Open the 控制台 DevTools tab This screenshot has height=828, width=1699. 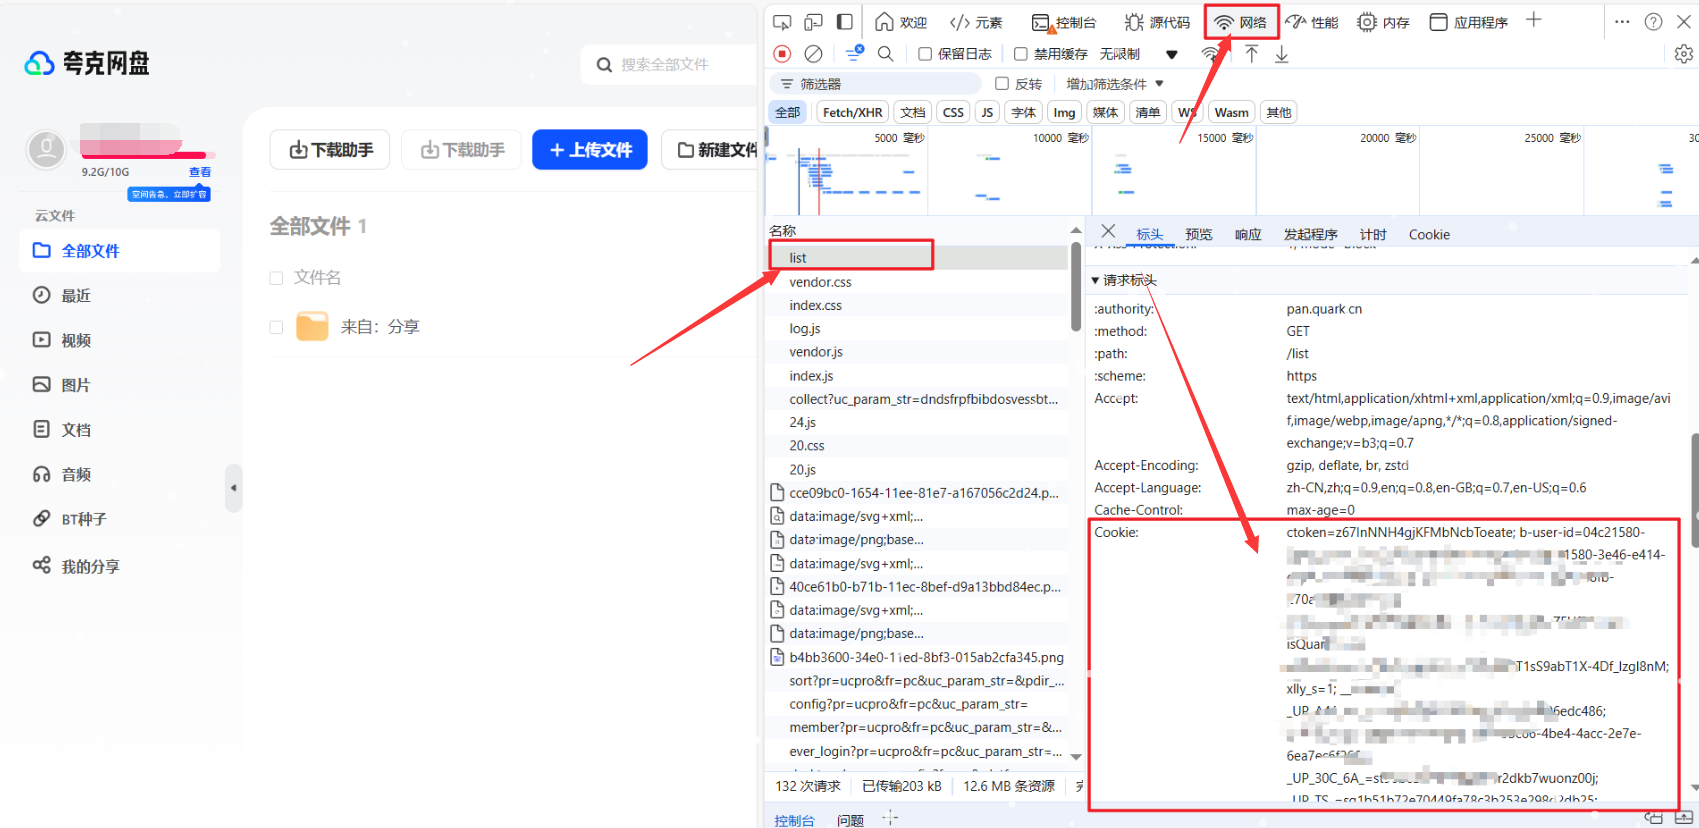[1064, 22]
